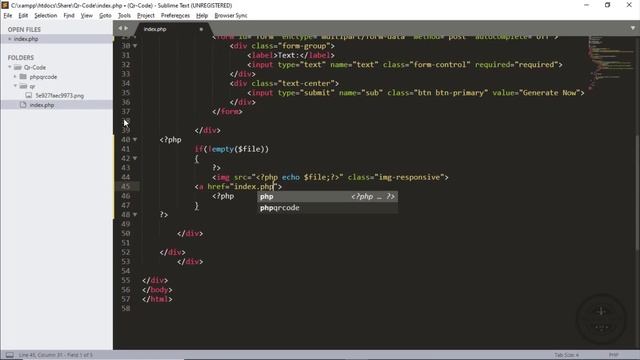Click the OPEN FILES header
This screenshot has height=360, width=640.
coord(24,29)
